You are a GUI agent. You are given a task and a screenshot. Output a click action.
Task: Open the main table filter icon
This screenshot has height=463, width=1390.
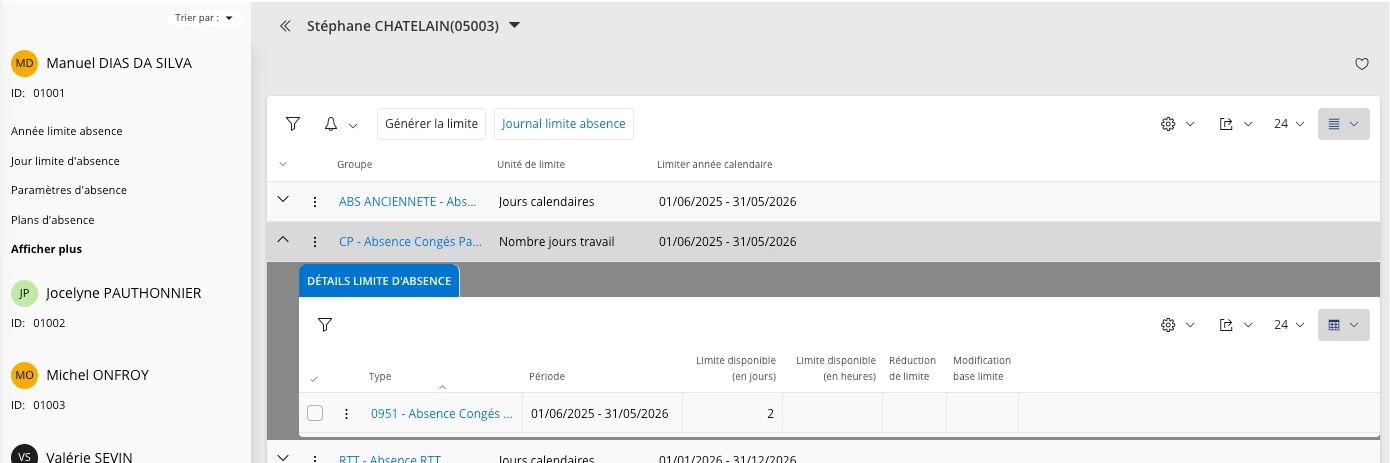[x=293, y=124]
